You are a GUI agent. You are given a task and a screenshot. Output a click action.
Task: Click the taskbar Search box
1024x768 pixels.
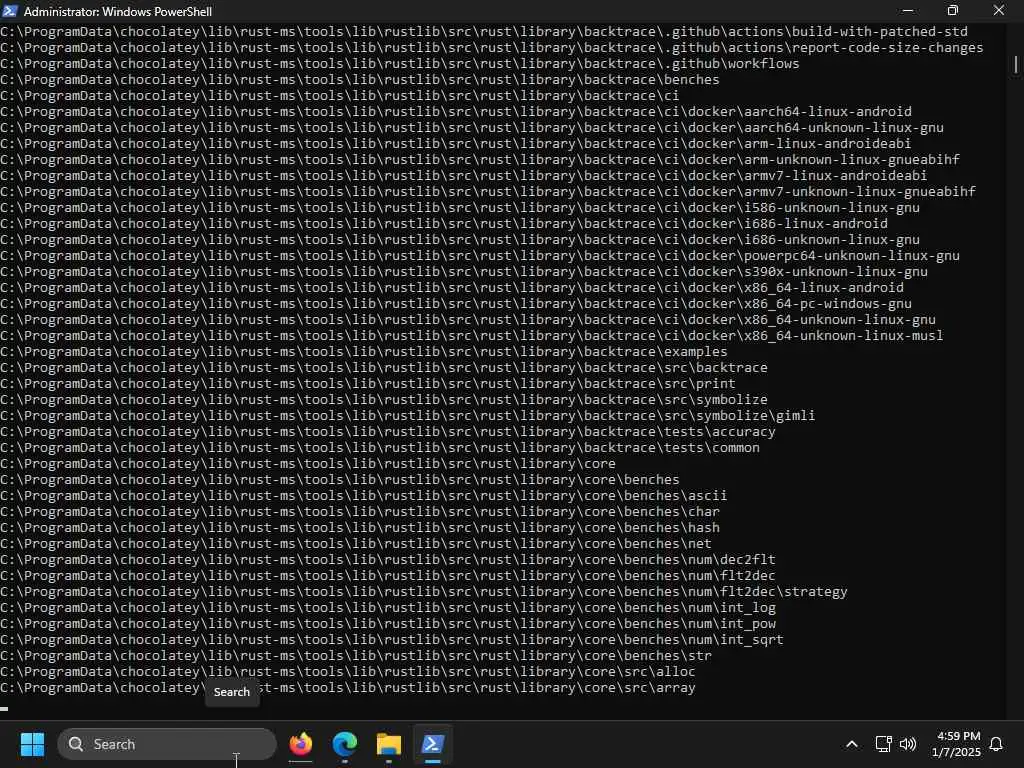coord(167,744)
